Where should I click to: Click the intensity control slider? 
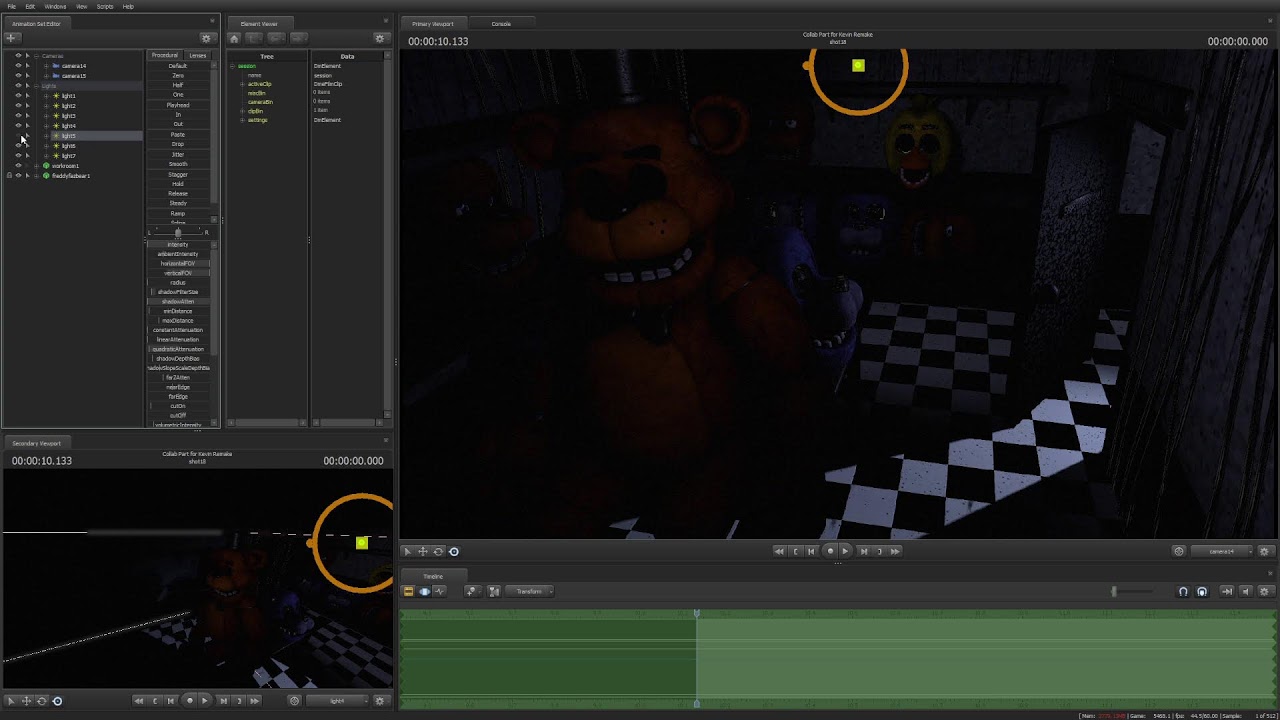178,244
